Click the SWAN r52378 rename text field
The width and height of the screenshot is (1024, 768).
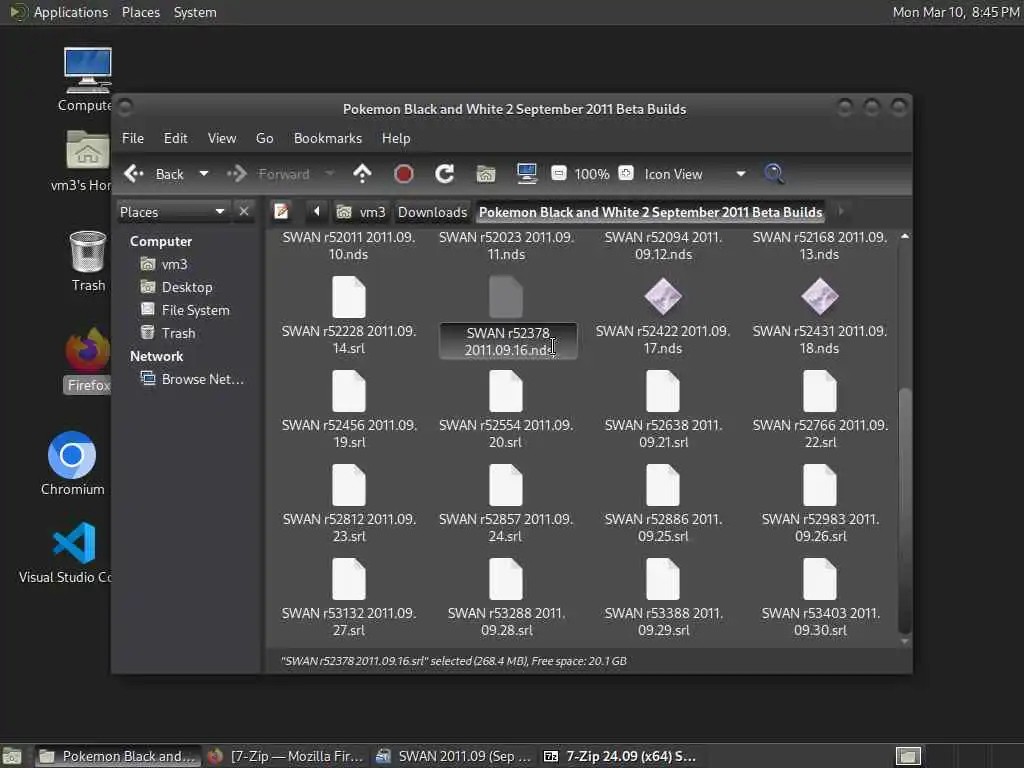[x=508, y=342]
